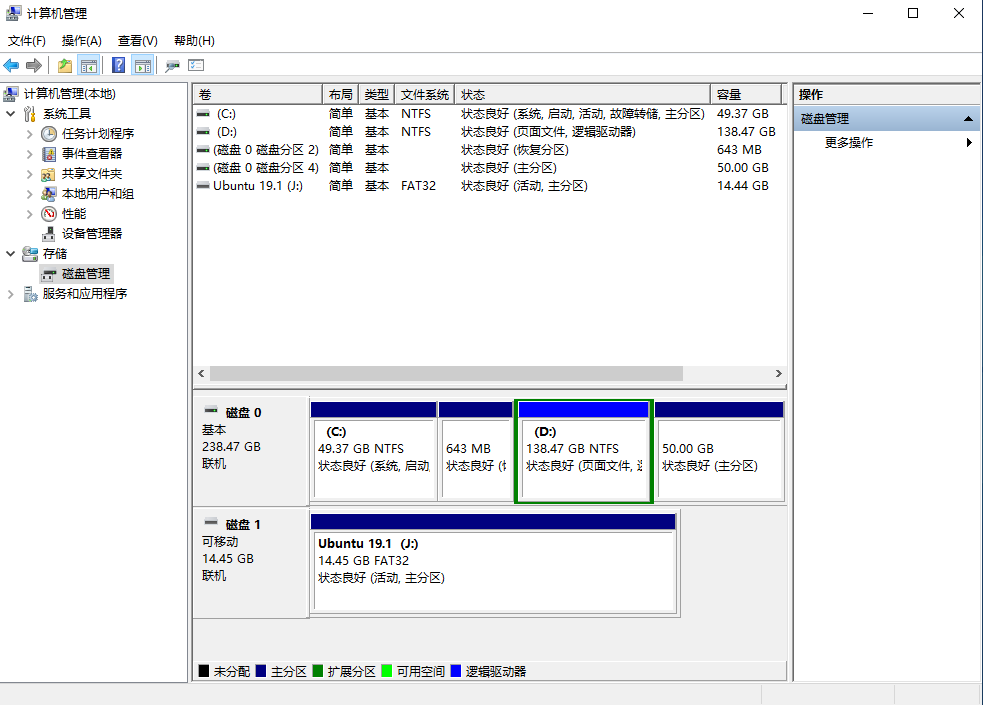The image size is (983, 705).
Task: Open the 操作(A) menu
Action: point(81,41)
